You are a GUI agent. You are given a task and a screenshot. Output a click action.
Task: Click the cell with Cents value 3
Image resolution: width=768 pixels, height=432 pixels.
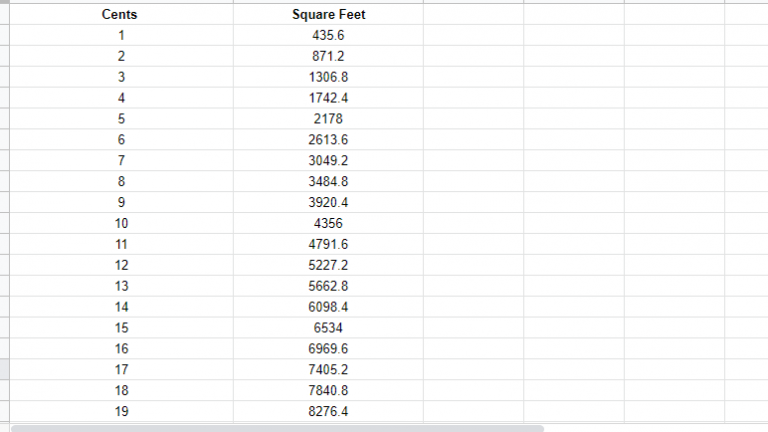[121, 77]
